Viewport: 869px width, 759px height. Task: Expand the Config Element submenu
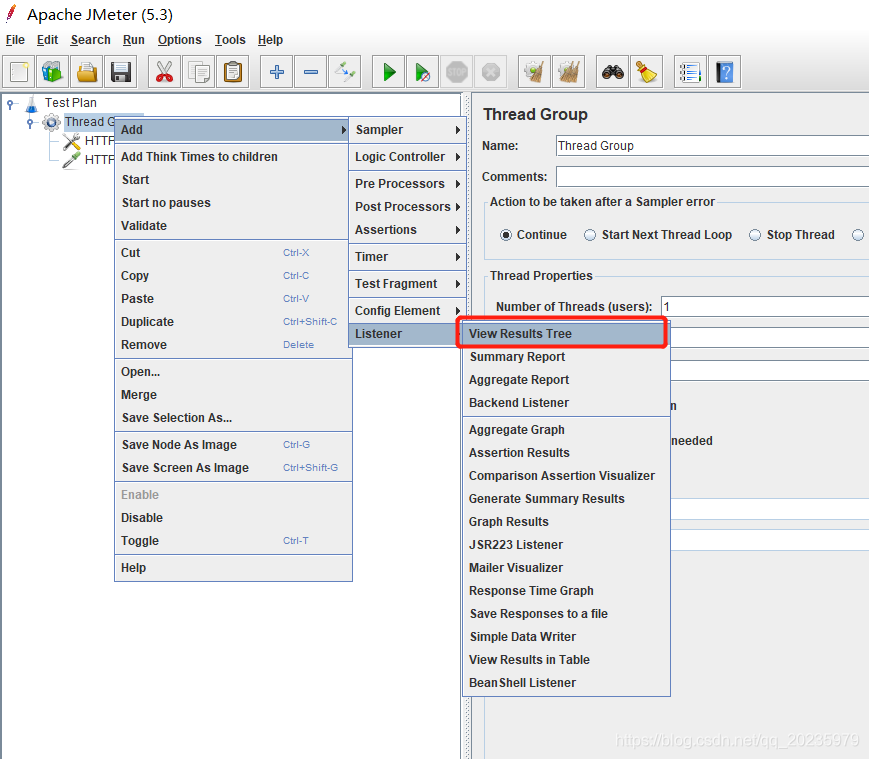point(407,311)
